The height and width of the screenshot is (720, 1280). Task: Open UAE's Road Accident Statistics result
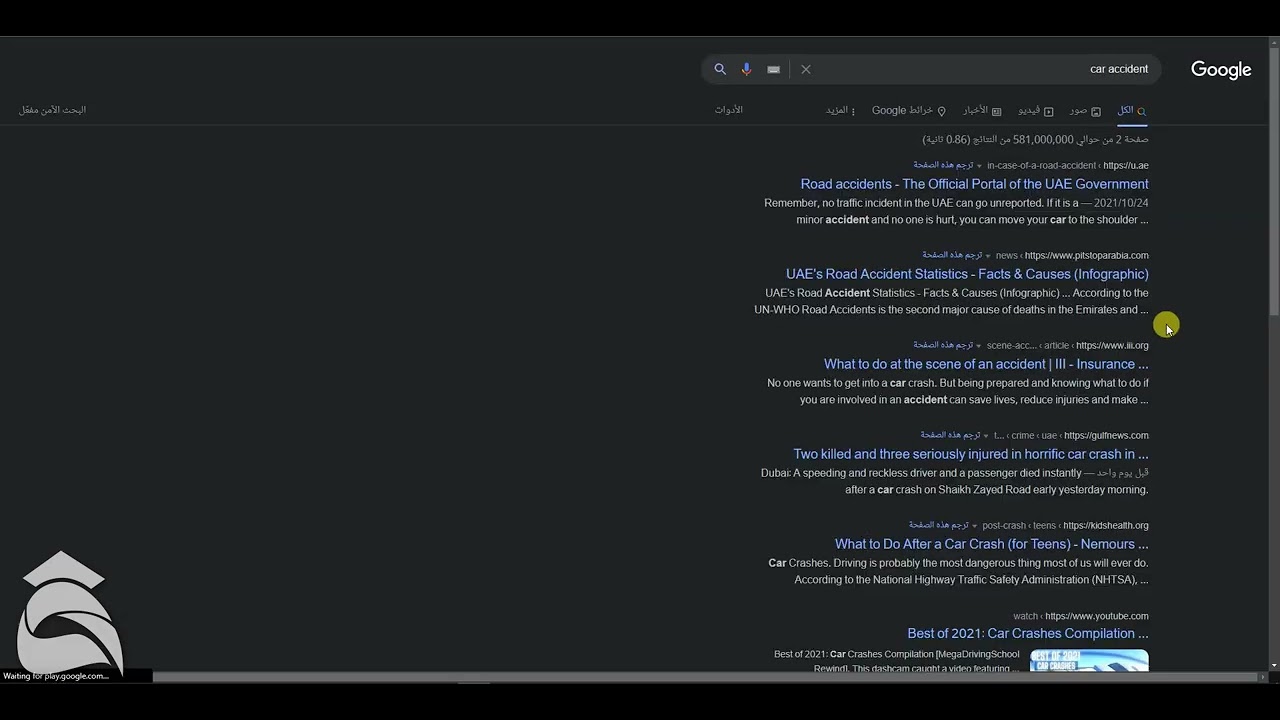click(x=967, y=274)
